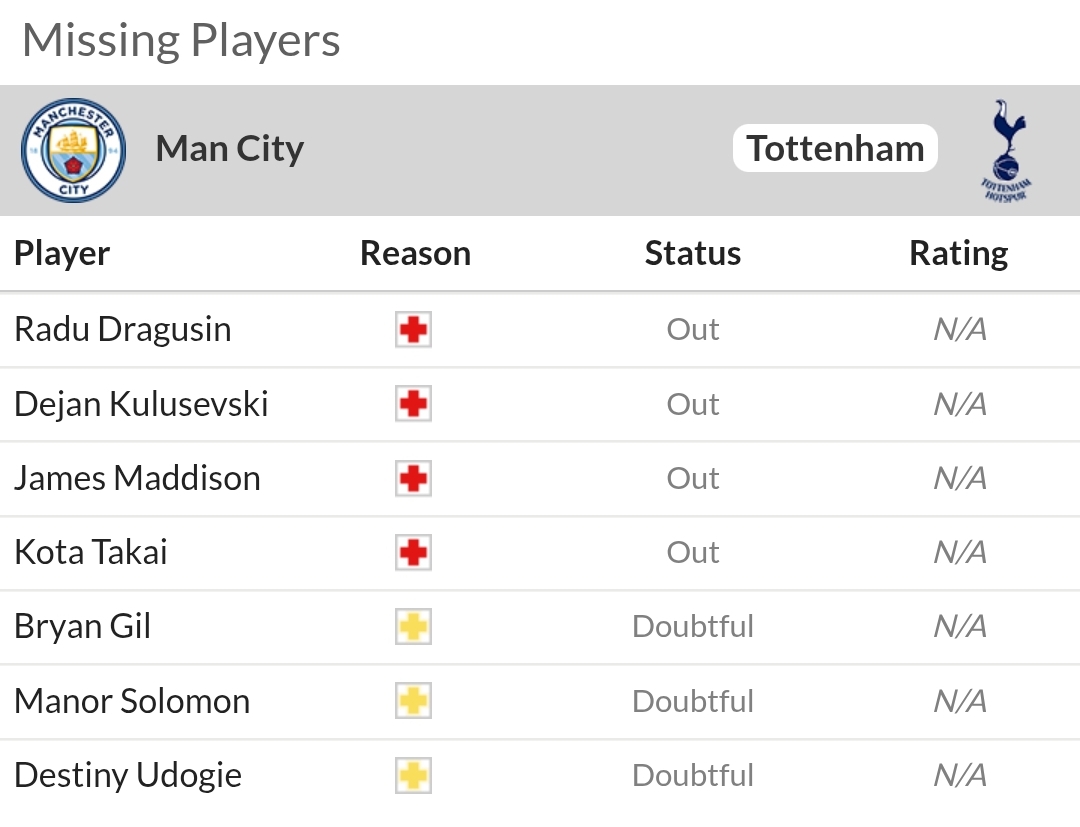The image size is (1080, 827).
Task: Click Kota Takai's red injury icon
Action: click(x=413, y=552)
